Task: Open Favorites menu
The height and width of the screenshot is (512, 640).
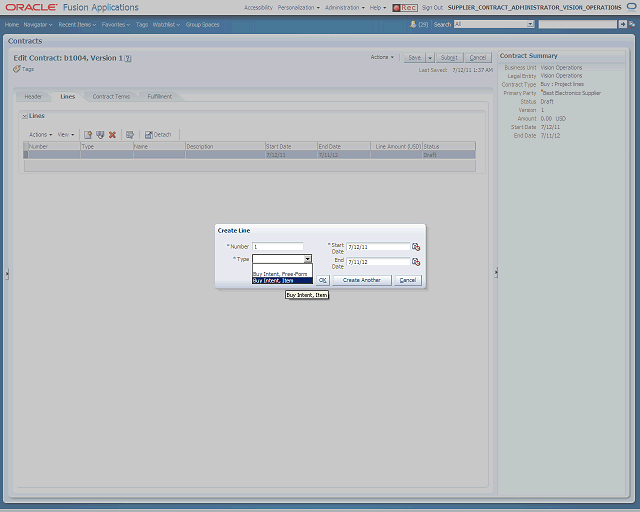Action: pos(116,24)
